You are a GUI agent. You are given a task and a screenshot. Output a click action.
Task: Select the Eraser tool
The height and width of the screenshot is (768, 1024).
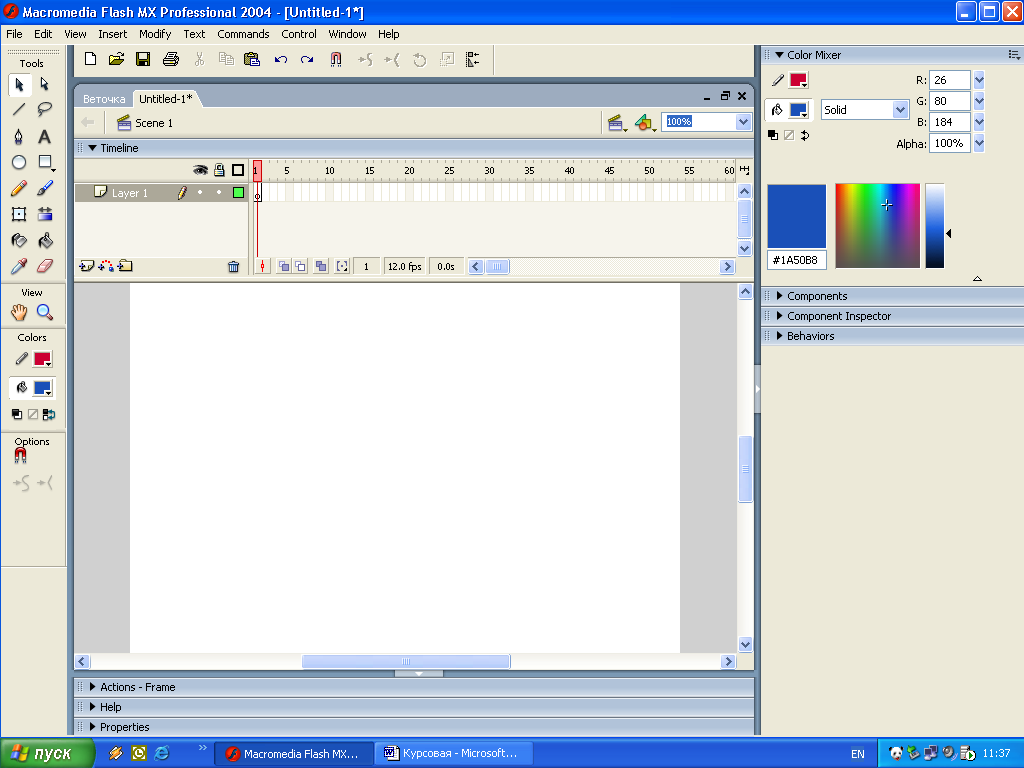[x=44, y=266]
